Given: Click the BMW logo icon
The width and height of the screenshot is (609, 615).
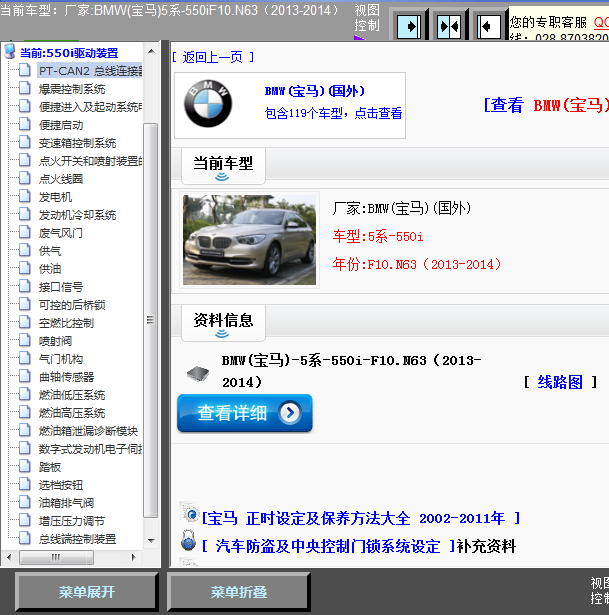Looking at the screenshot, I should tap(208, 105).
